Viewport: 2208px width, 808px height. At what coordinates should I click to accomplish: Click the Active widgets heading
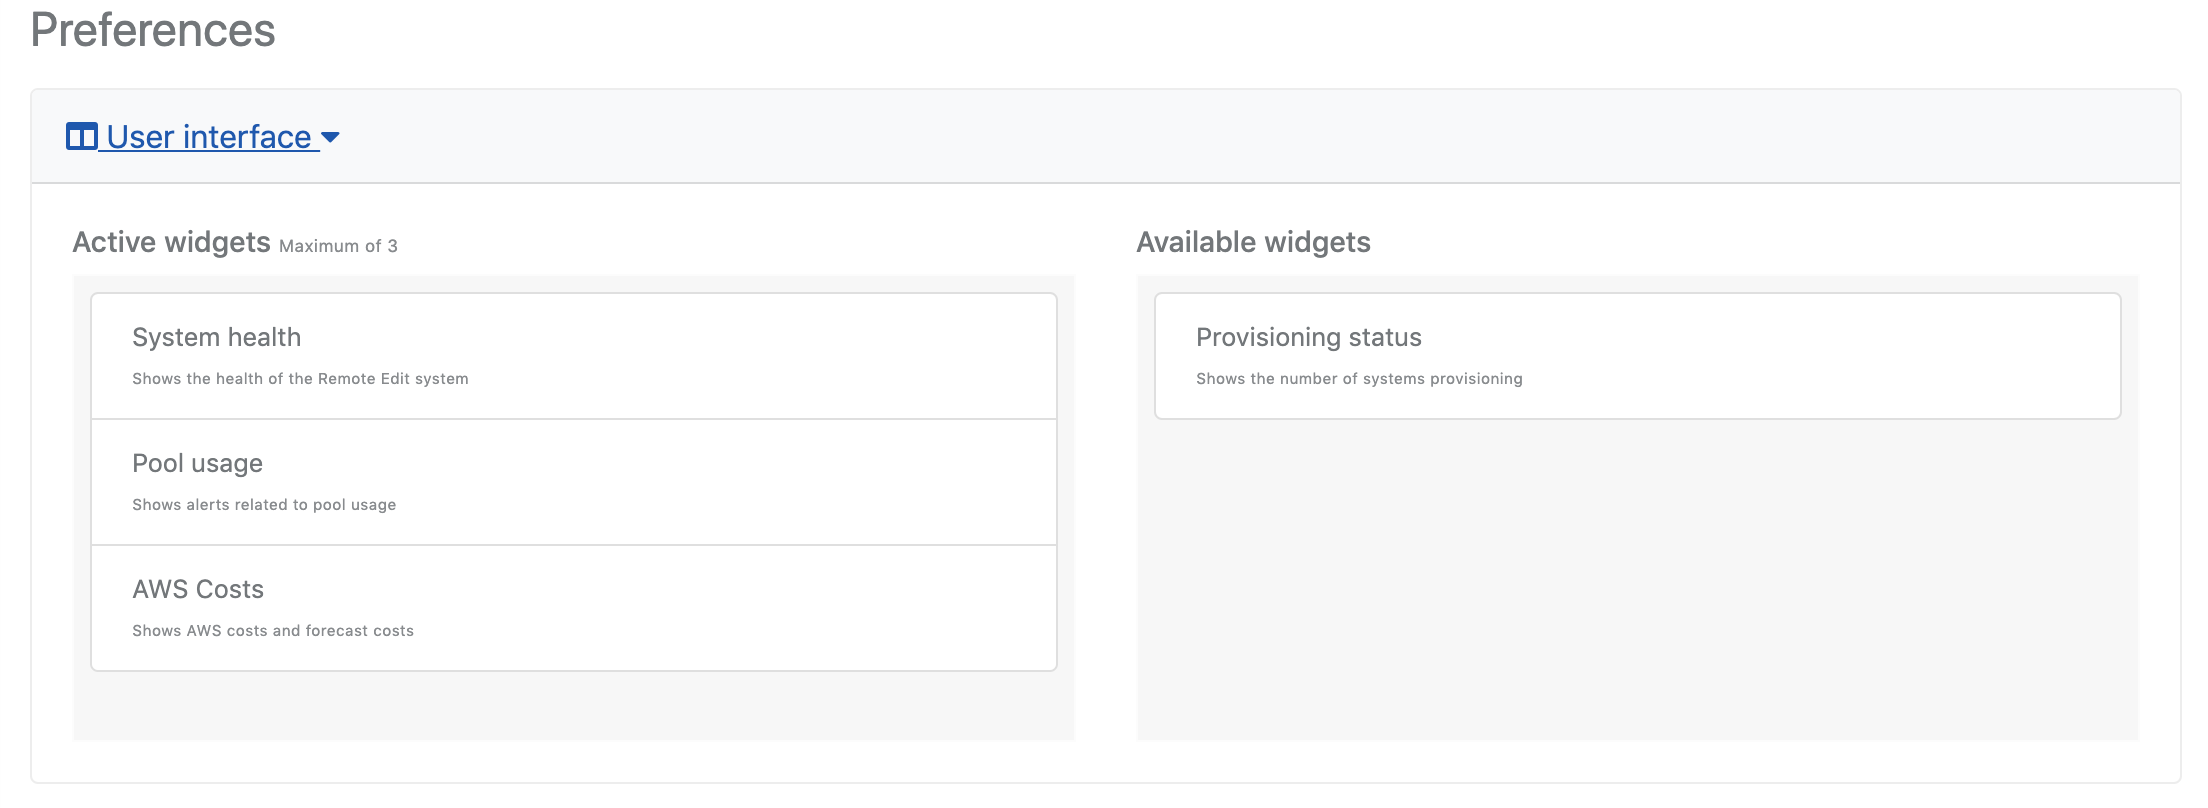click(171, 242)
